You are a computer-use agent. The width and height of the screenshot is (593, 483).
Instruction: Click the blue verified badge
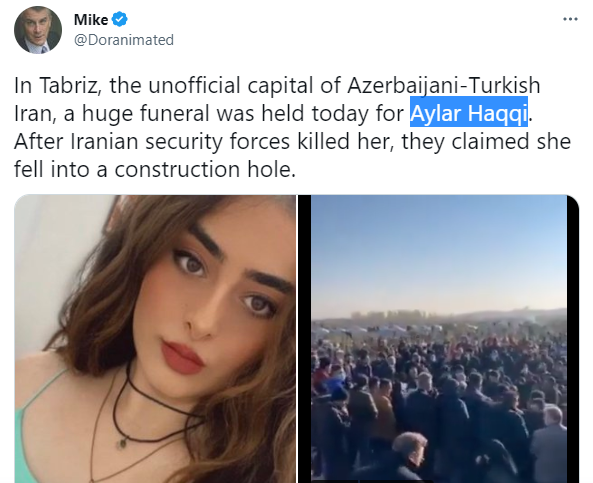pyautogui.click(x=120, y=19)
